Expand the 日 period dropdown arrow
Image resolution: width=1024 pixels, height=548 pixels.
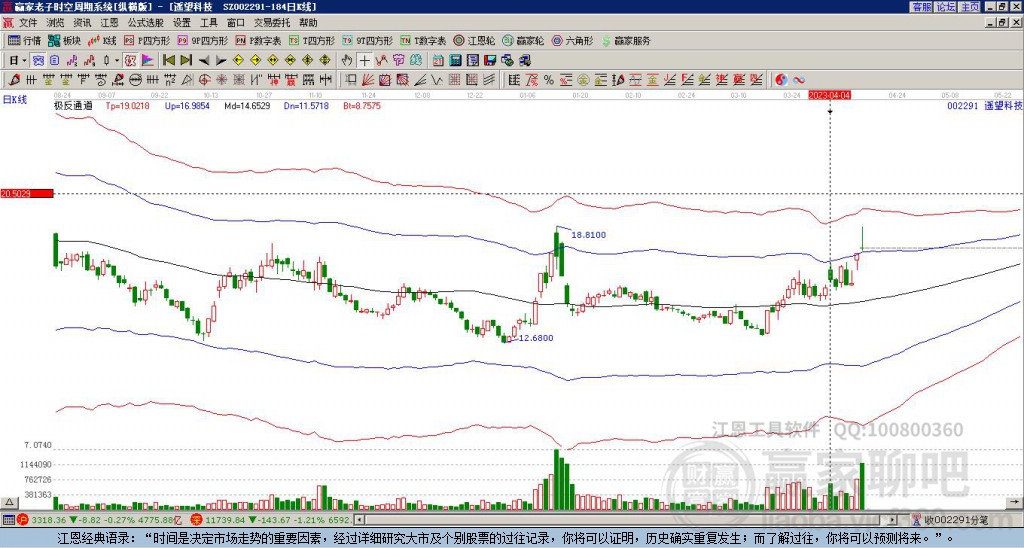coord(25,61)
